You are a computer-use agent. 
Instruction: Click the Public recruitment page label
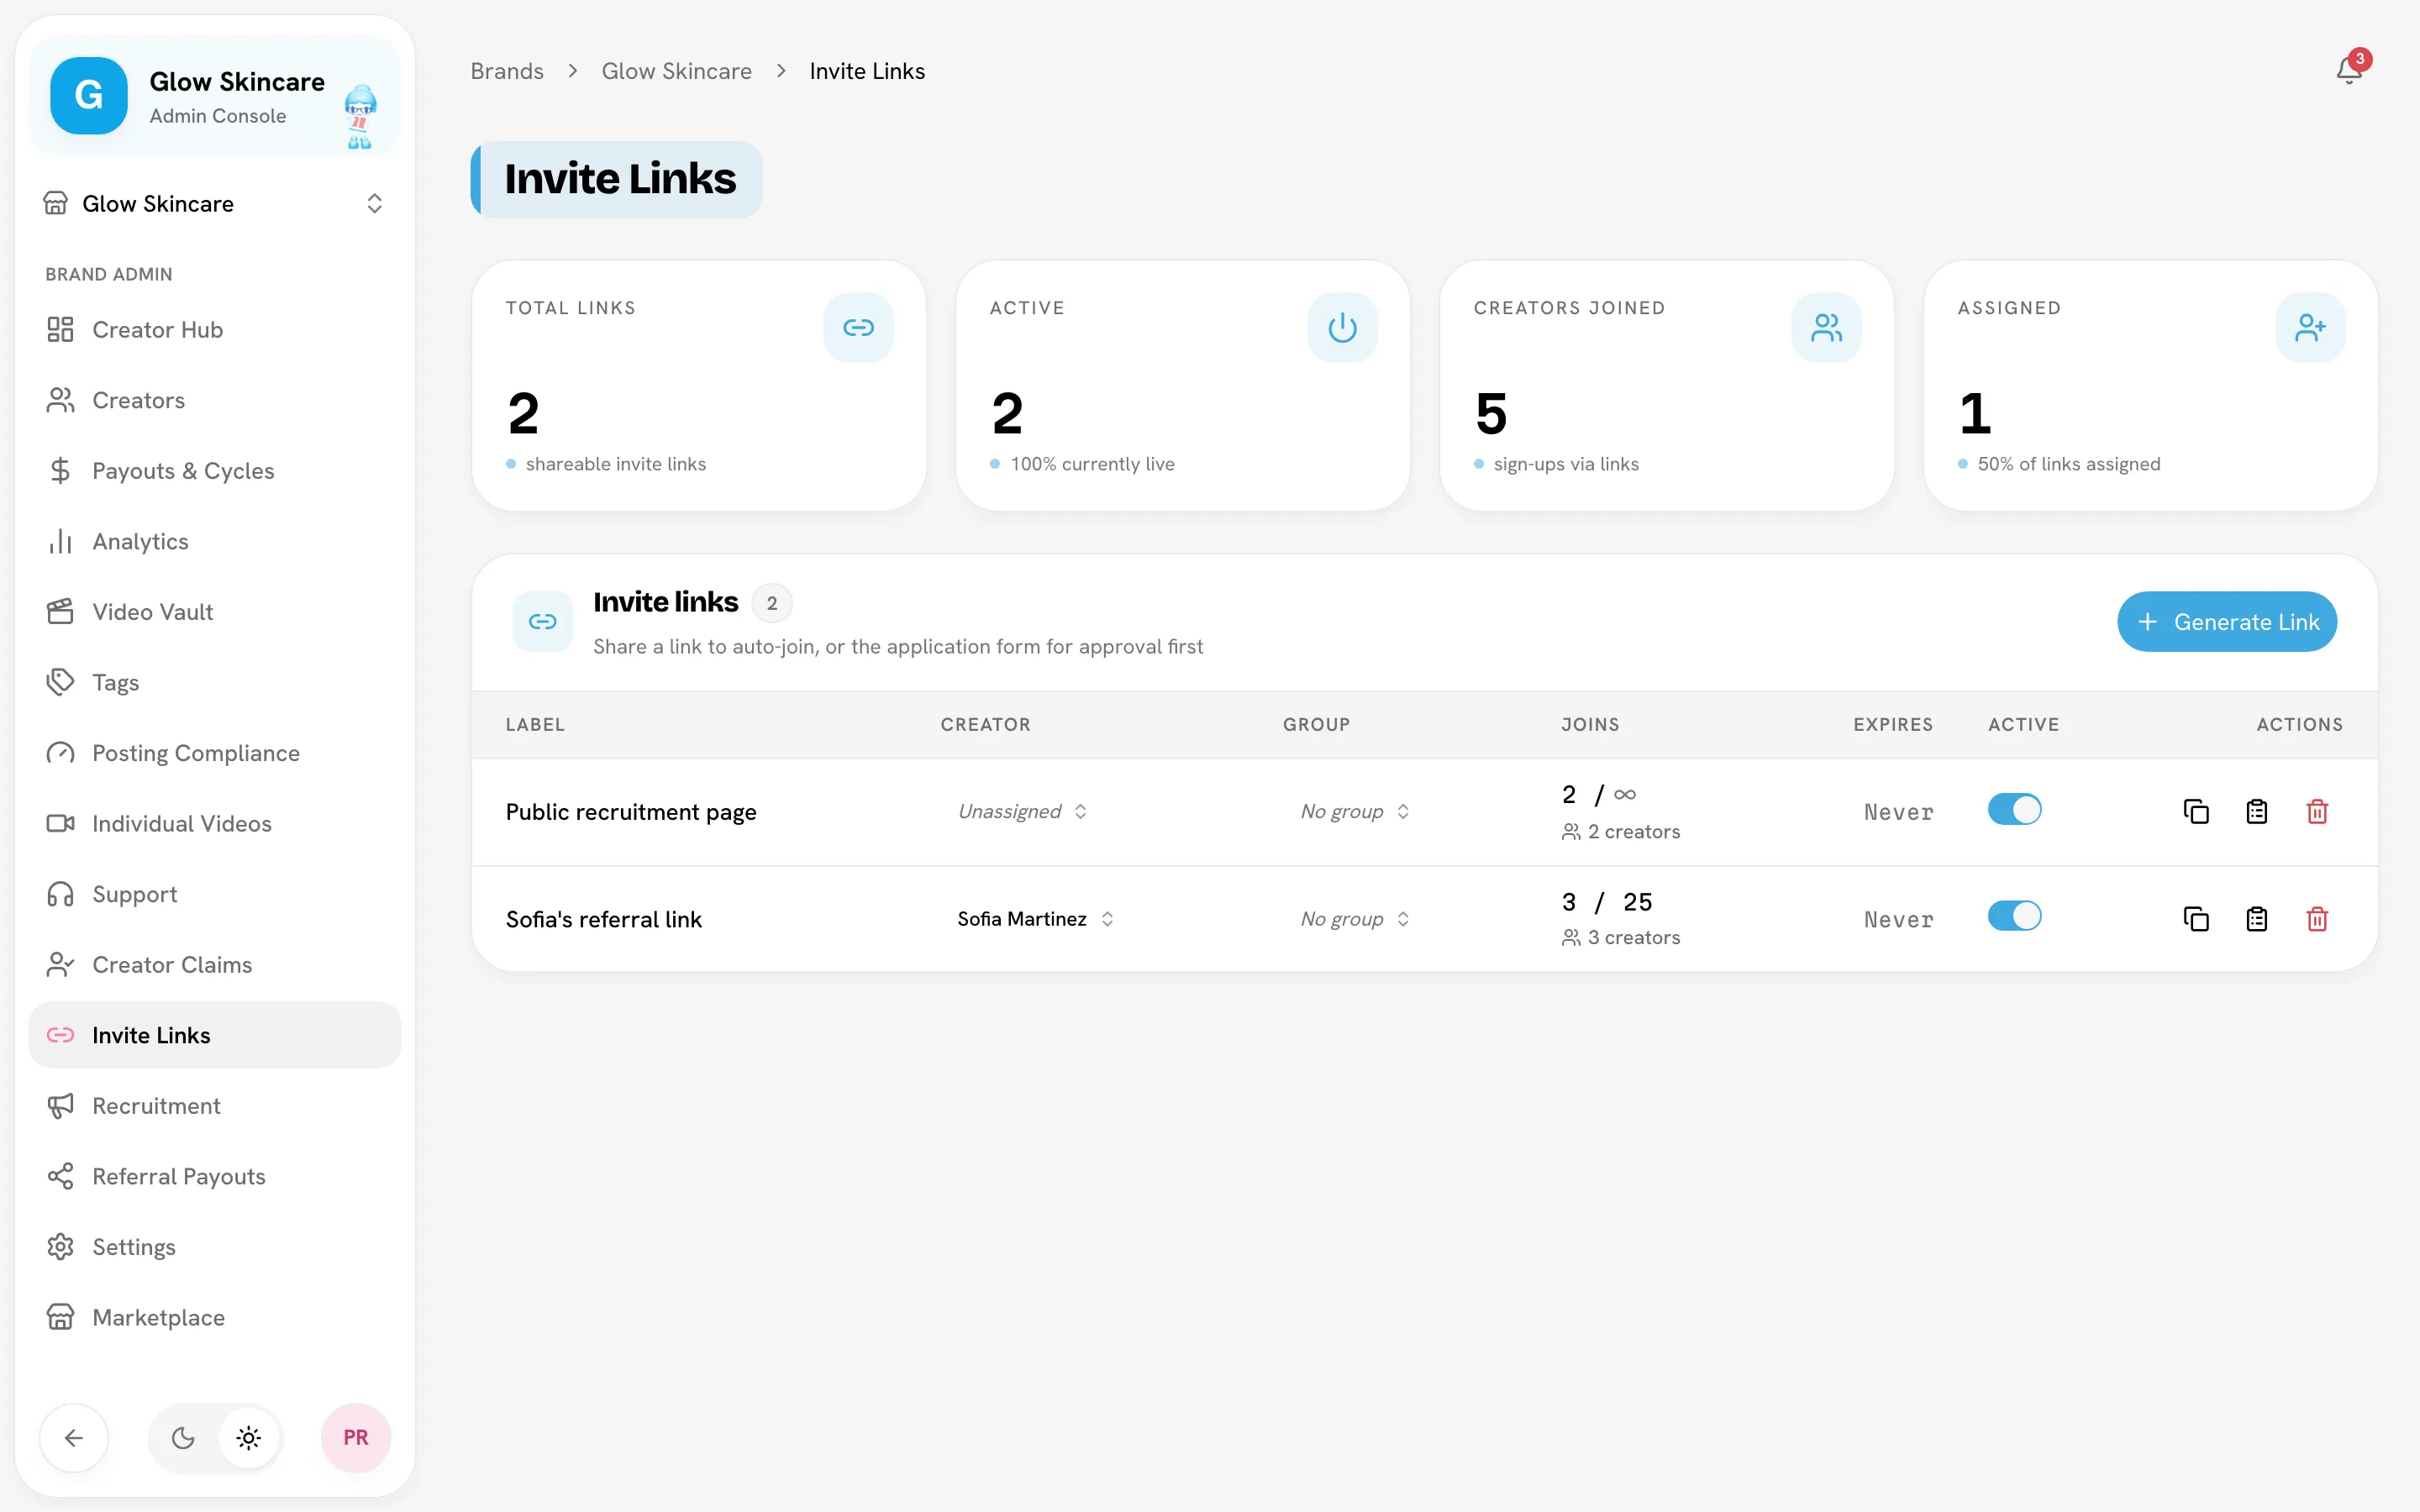point(631,812)
